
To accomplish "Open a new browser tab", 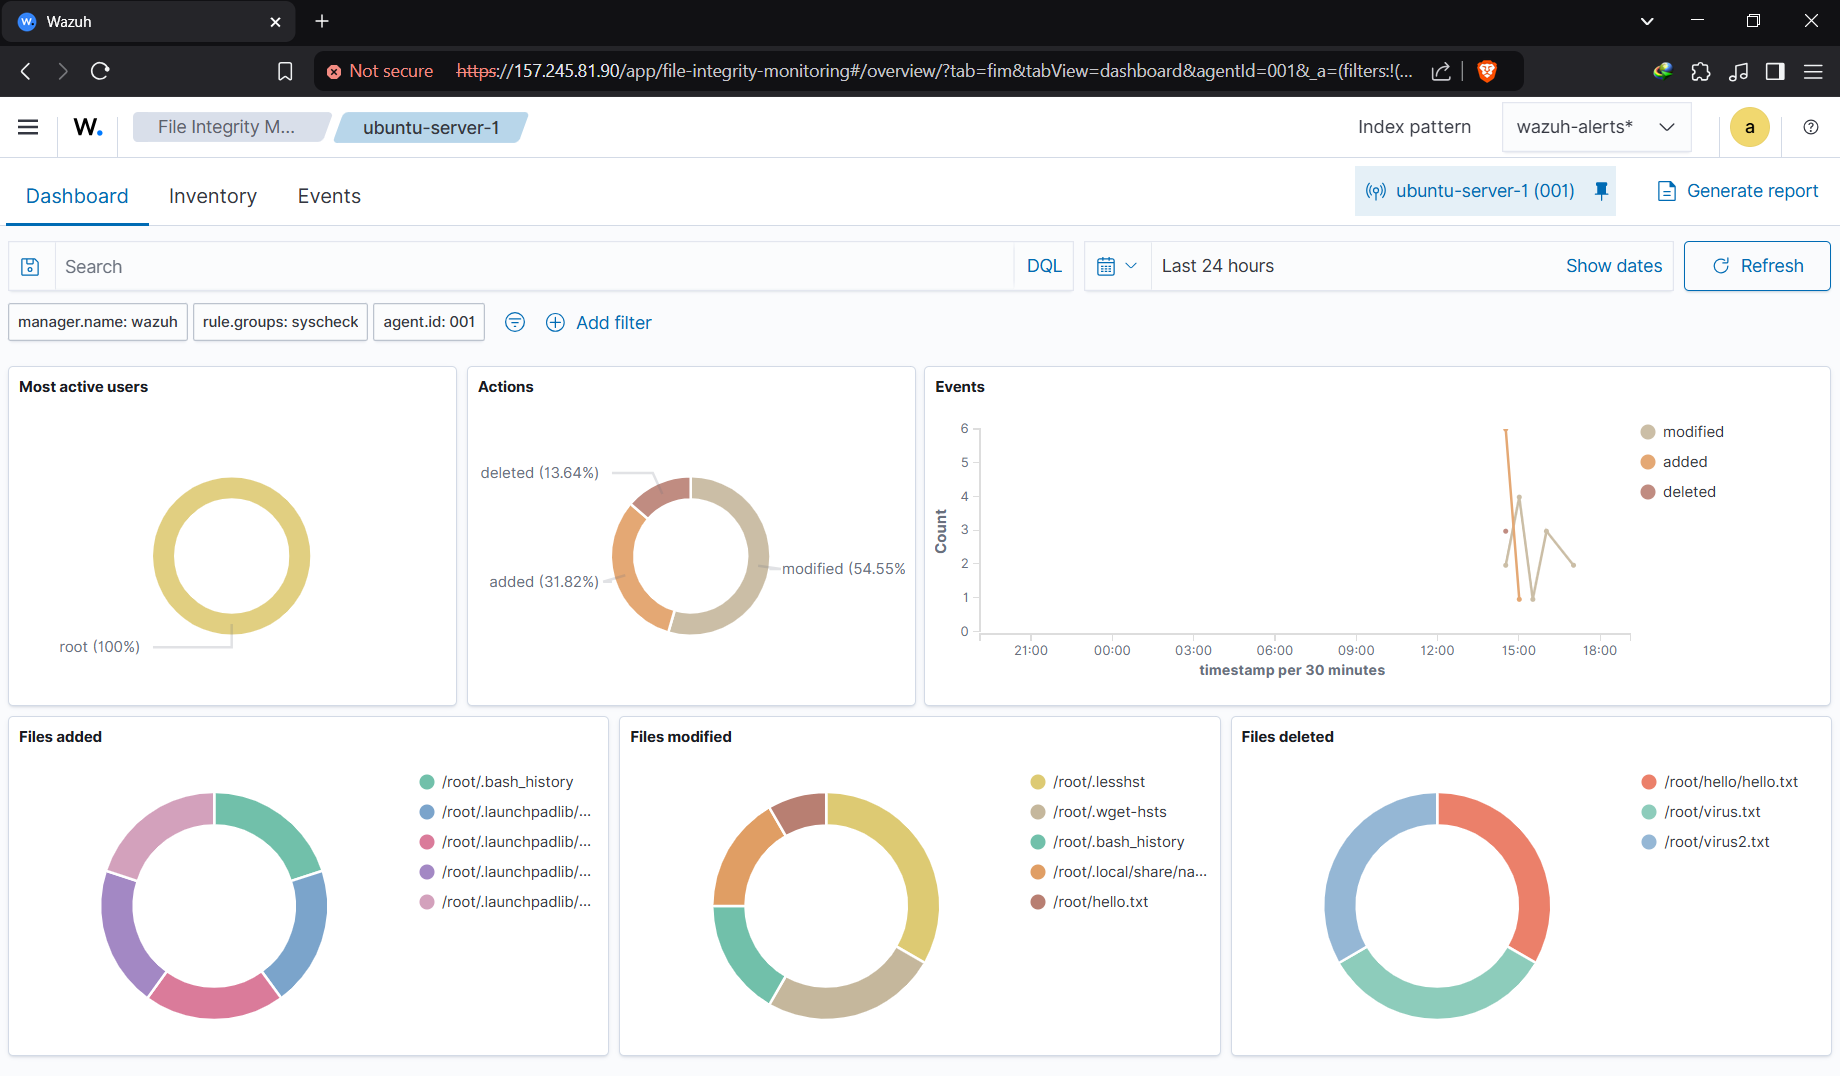I will click(x=322, y=21).
